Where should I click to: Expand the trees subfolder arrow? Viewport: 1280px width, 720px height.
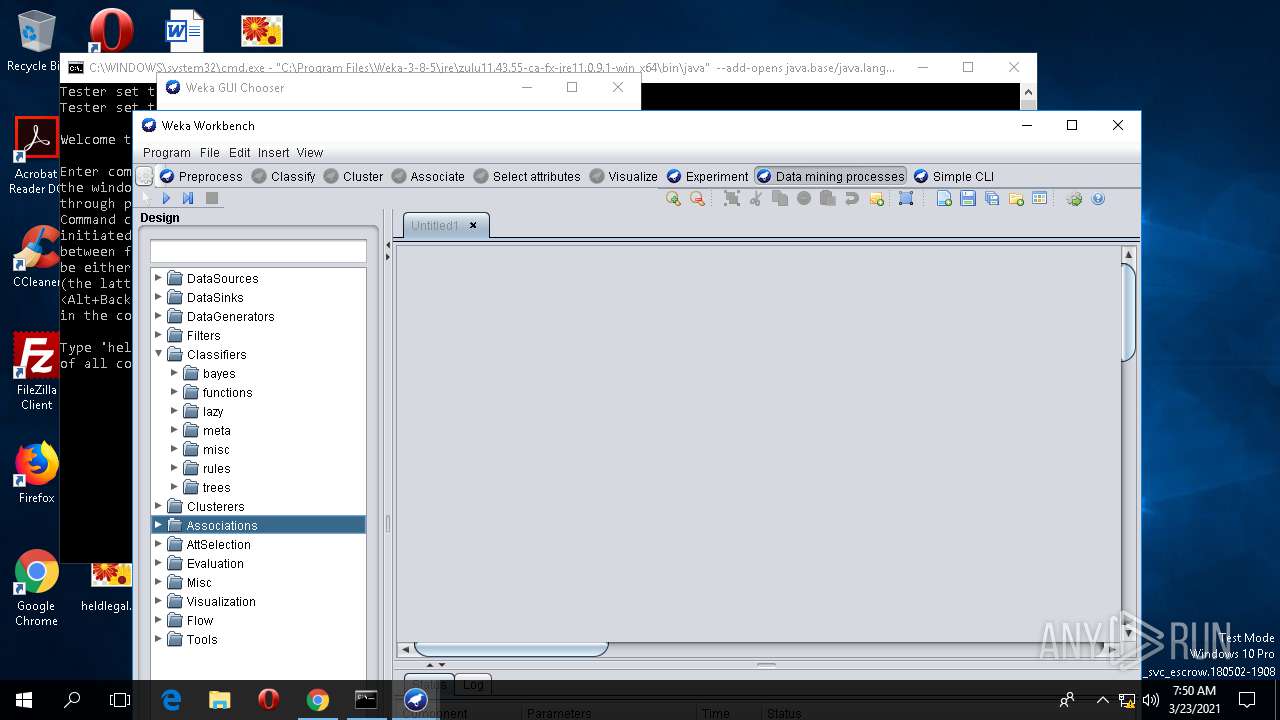pos(174,487)
